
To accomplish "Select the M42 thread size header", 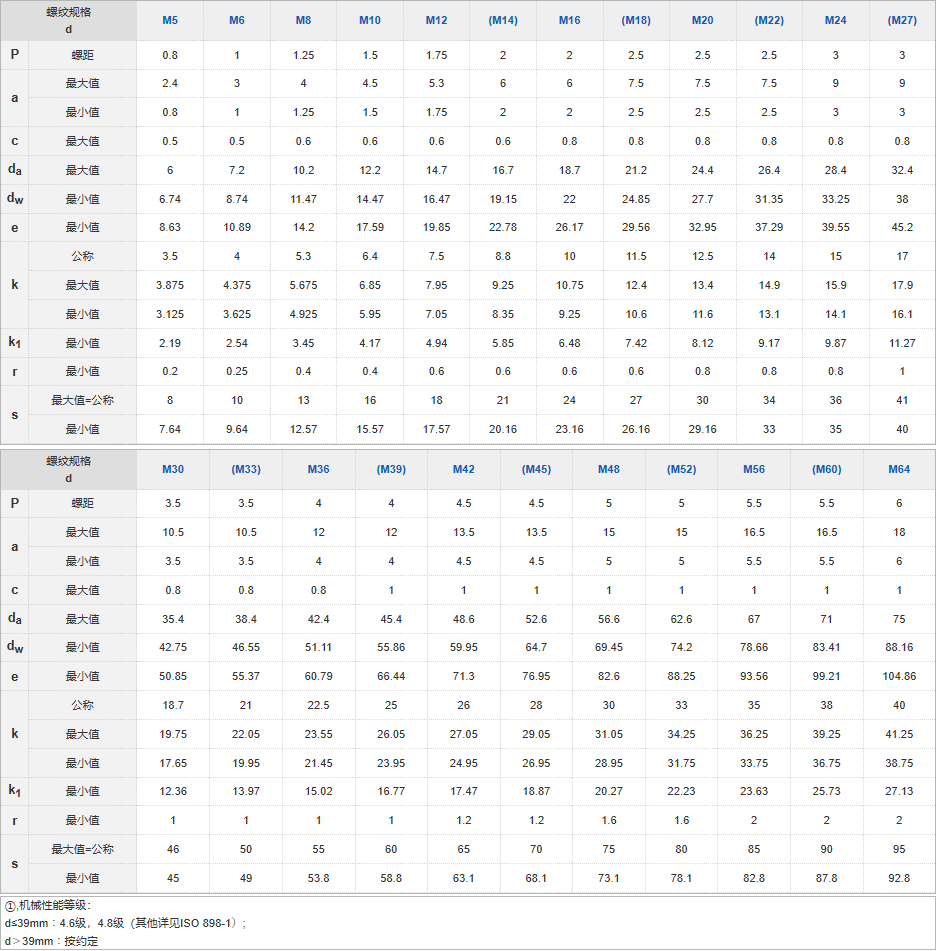I will [x=464, y=470].
